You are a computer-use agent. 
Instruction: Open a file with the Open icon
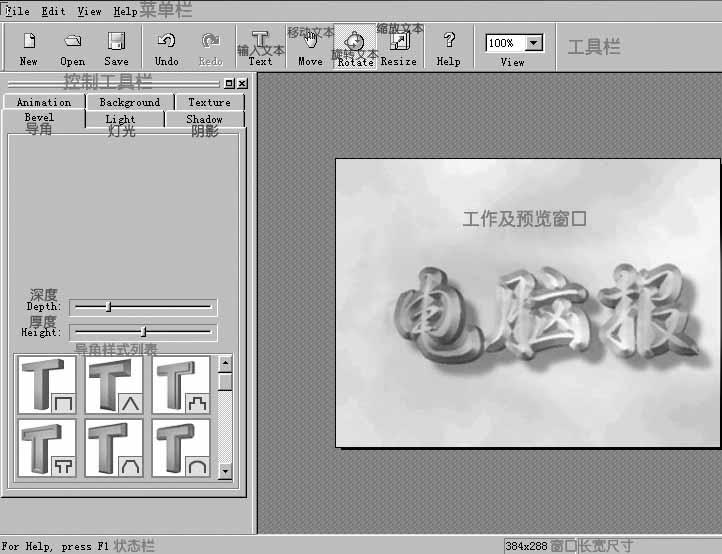tap(73, 47)
